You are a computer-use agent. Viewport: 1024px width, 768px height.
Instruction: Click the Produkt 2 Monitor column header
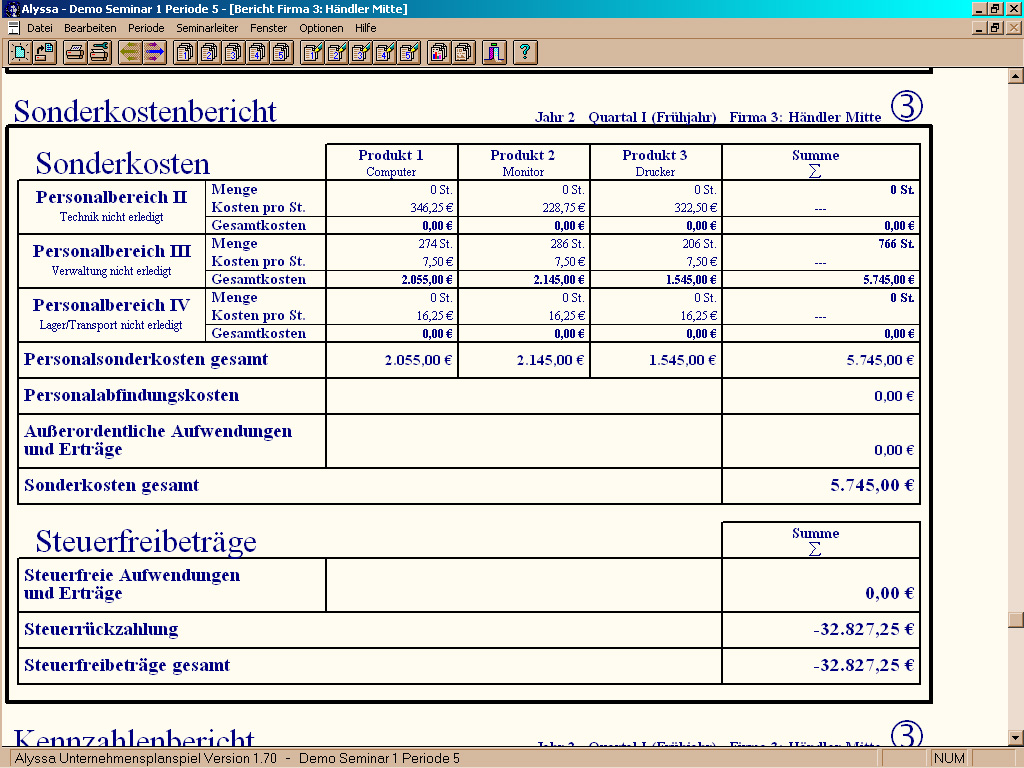tap(523, 163)
